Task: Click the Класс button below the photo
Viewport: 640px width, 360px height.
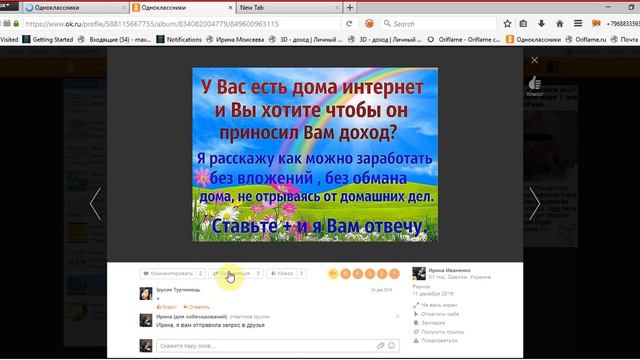Action: (287, 273)
